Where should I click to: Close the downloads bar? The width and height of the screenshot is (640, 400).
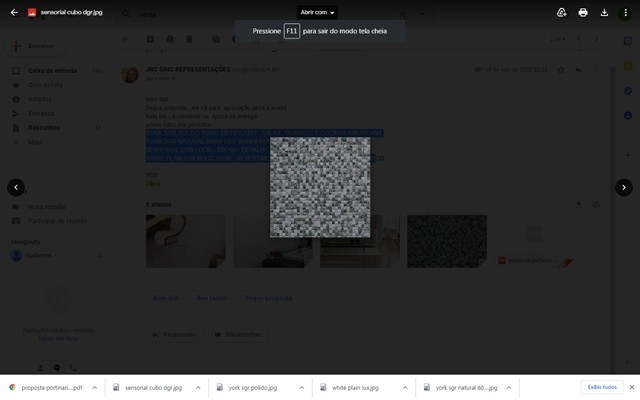[632, 387]
